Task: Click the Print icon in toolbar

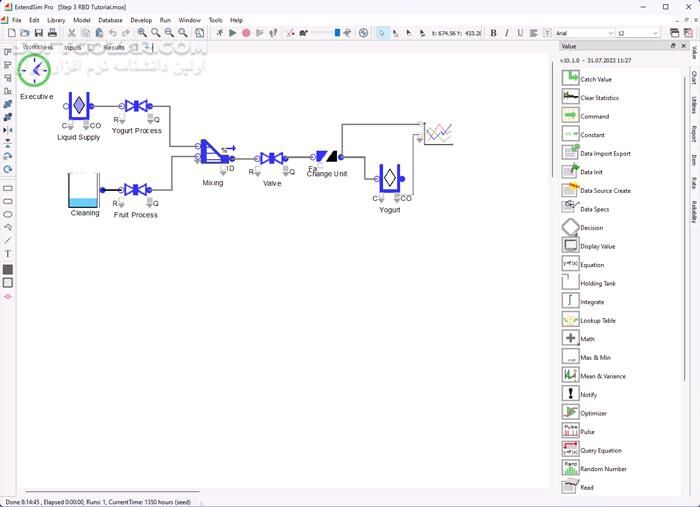Action: (x=52, y=33)
